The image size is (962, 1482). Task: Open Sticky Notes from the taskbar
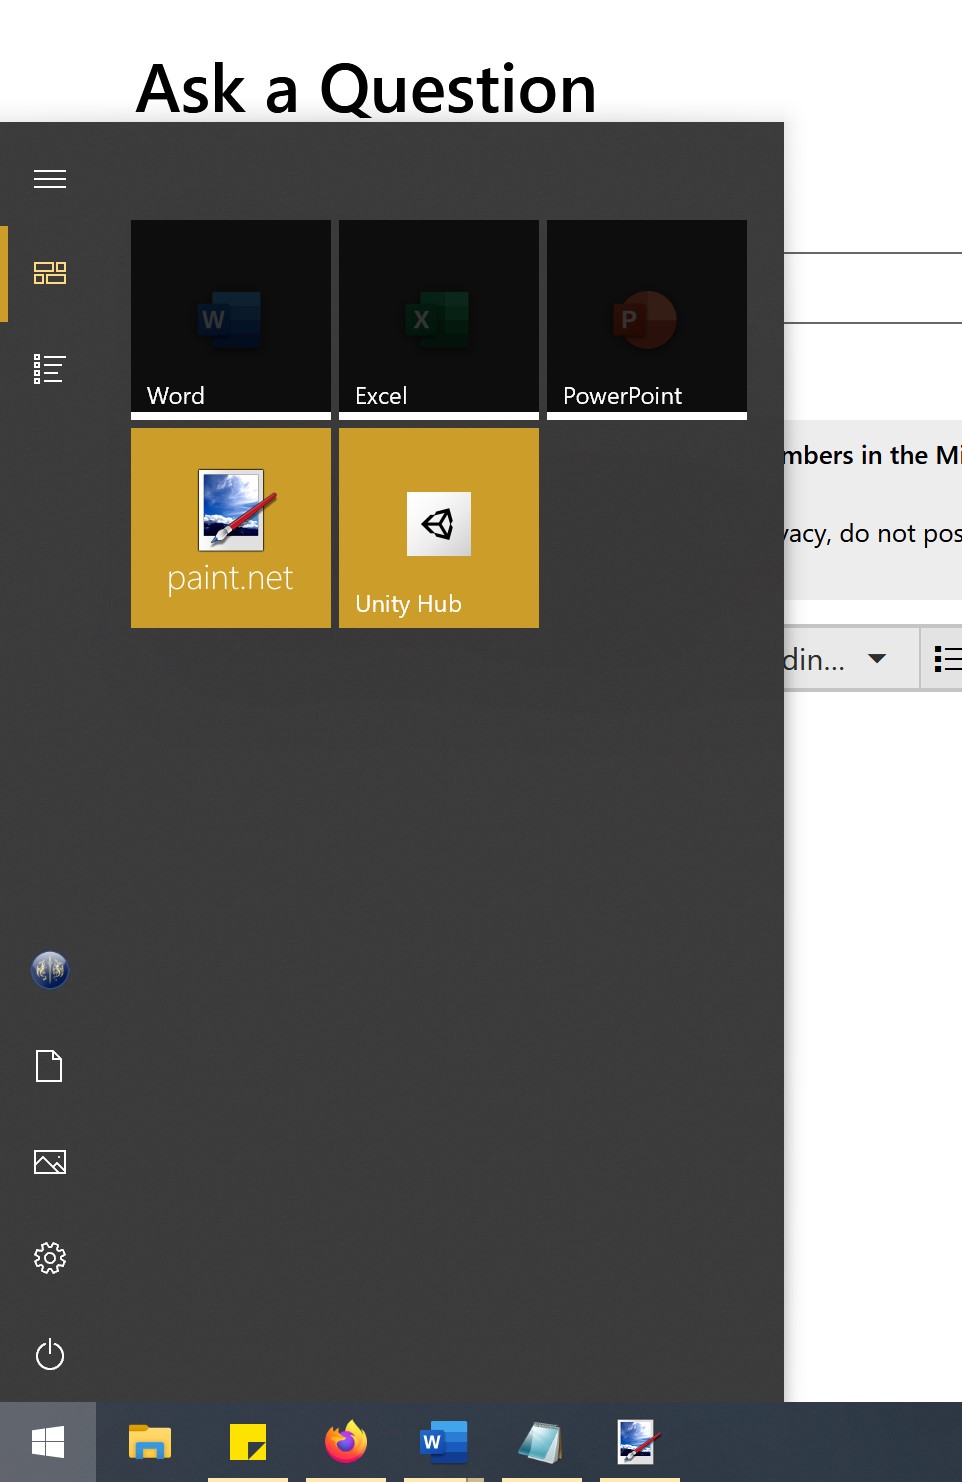click(x=248, y=1442)
